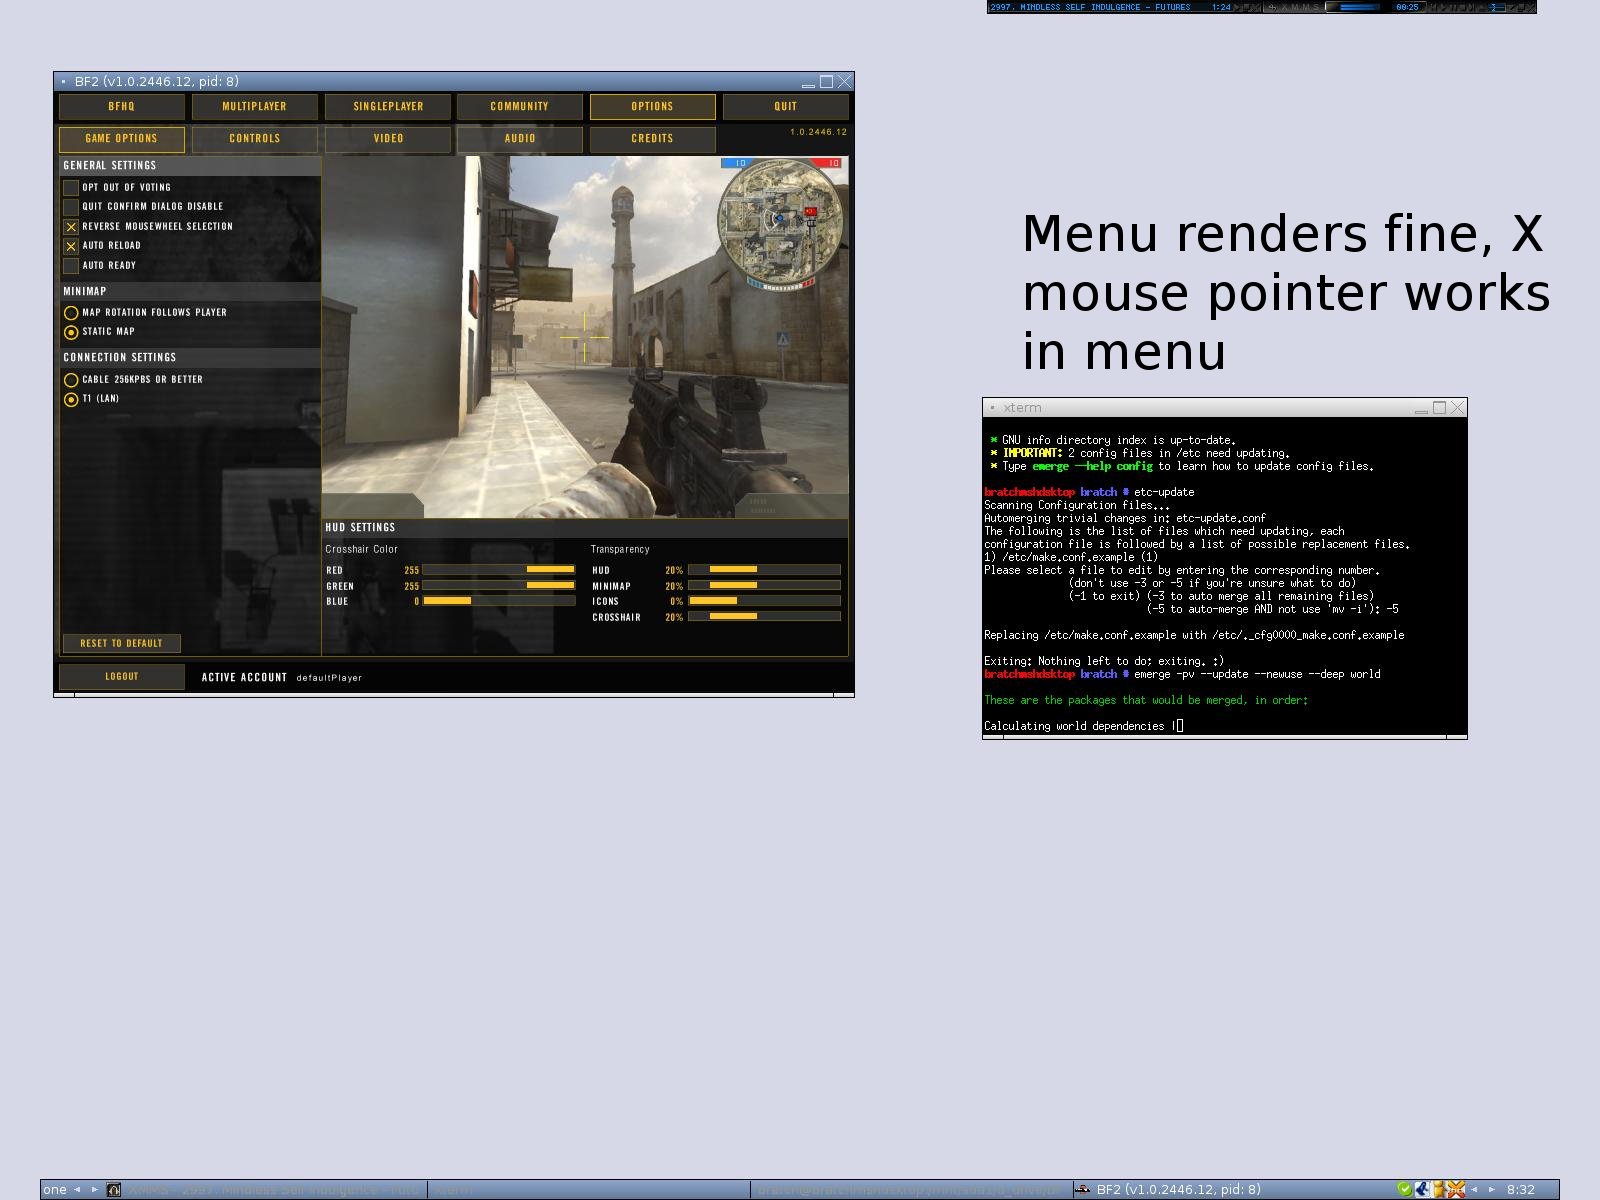1600x1200 pixels.
Task: Click the green checkmark tray icon
Action: point(1405,1190)
